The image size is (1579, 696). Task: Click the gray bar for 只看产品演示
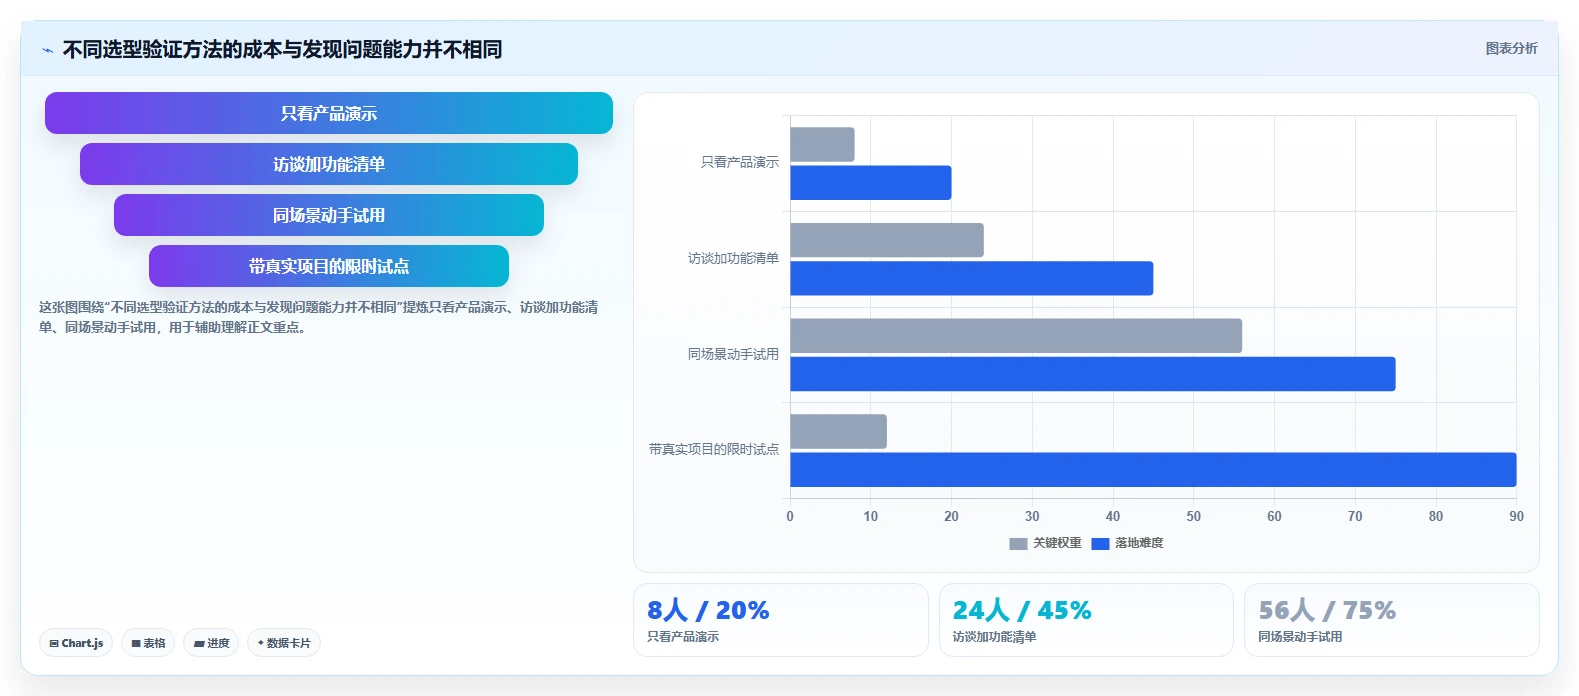tap(822, 144)
